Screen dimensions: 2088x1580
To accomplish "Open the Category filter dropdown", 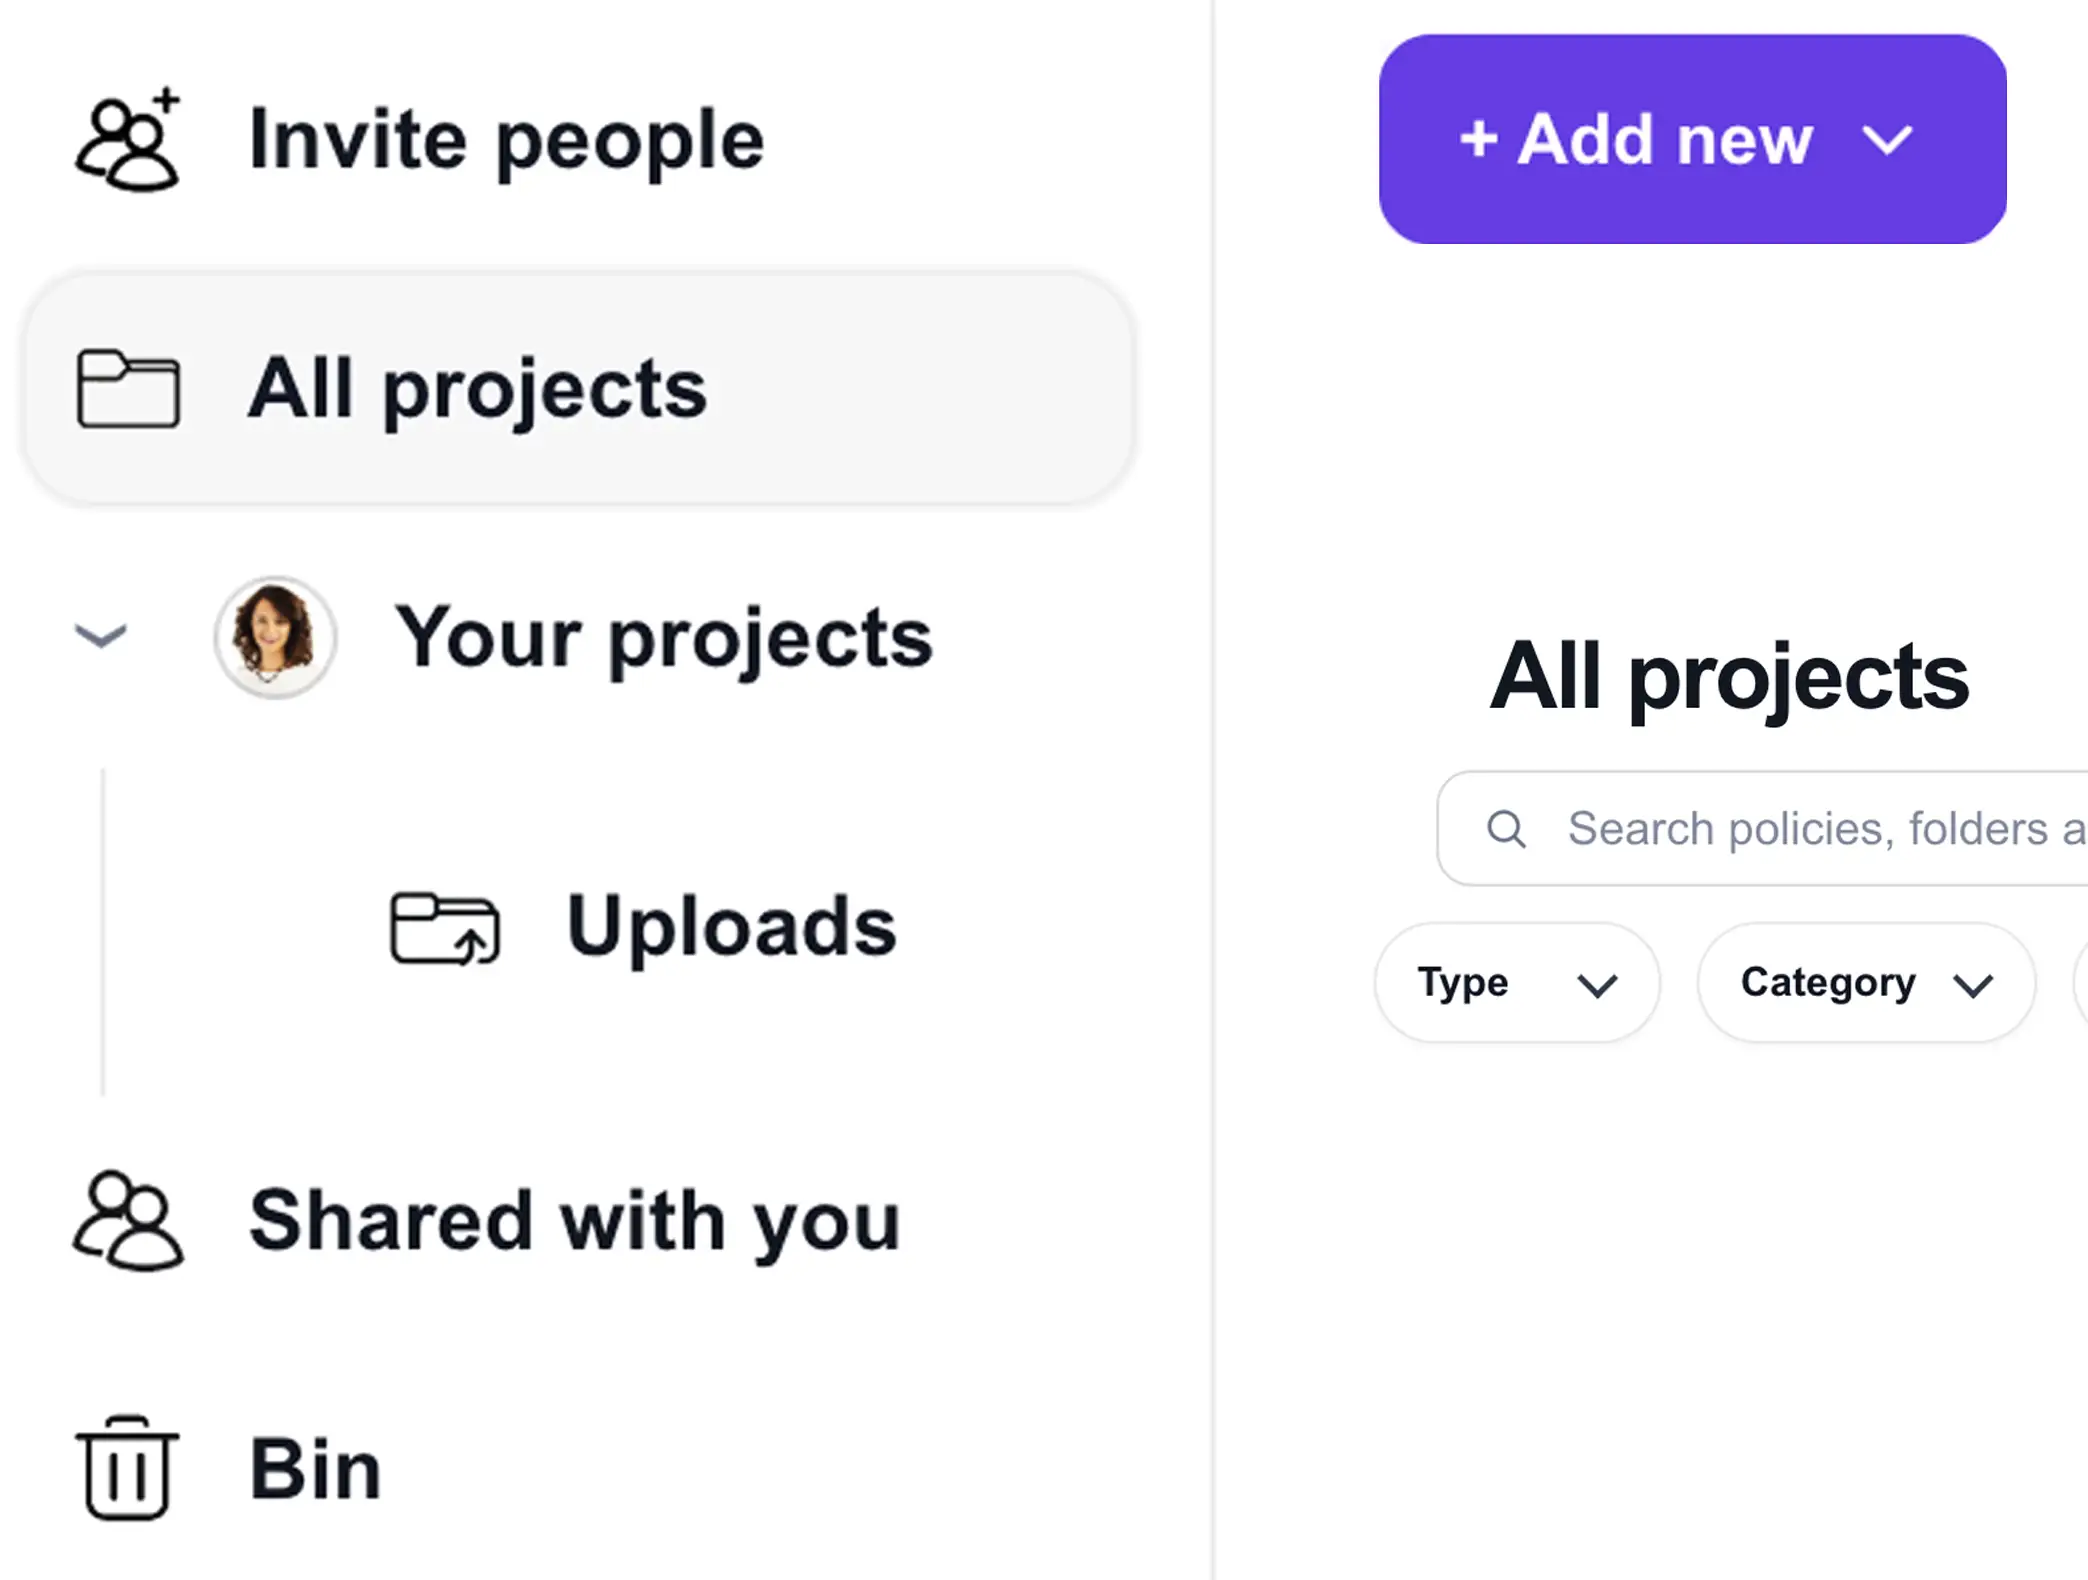I will [x=1866, y=983].
